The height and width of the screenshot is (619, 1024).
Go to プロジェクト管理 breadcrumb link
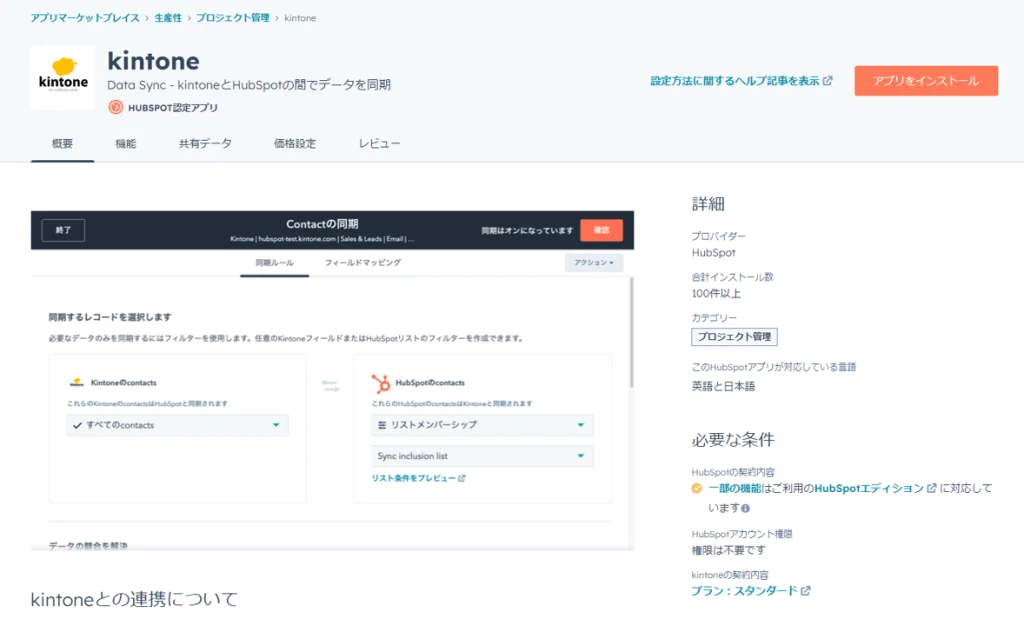click(232, 18)
